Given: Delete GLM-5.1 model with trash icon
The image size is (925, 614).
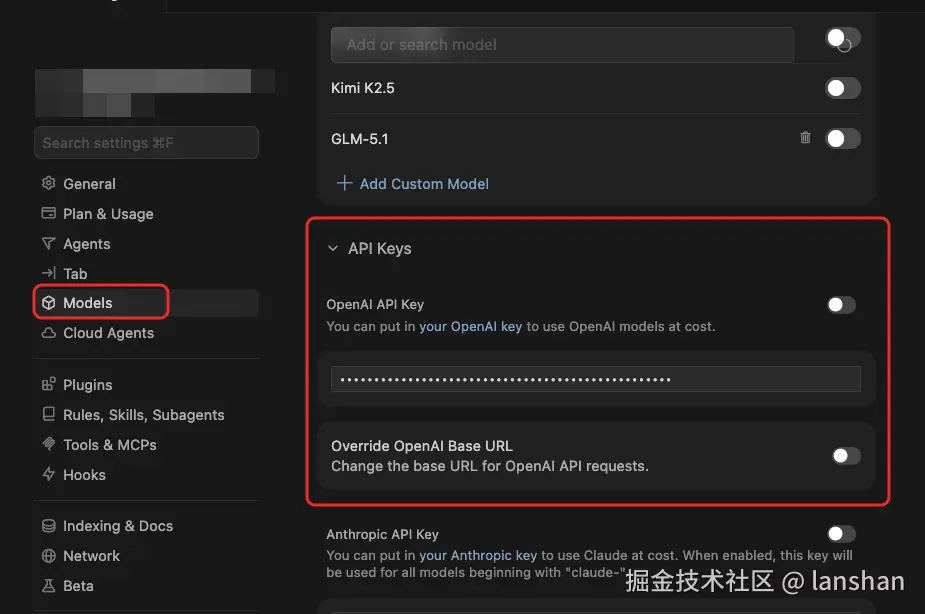Looking at the screenshot, I should coord(805,137).
